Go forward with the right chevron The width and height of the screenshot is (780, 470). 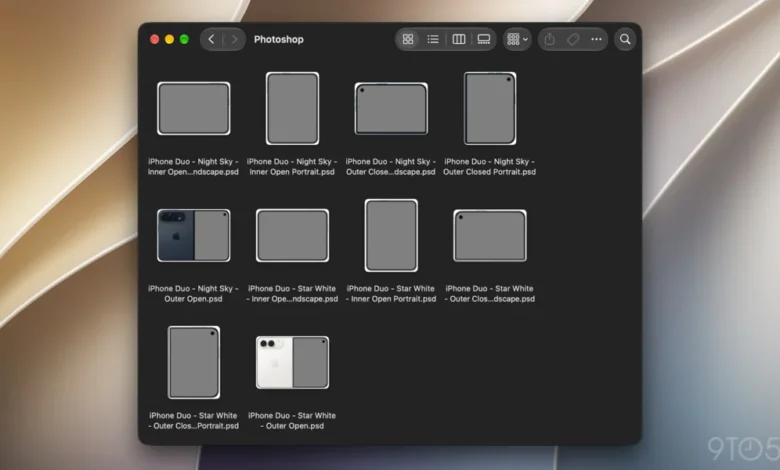pyautogui.click(x=234, y=39)
